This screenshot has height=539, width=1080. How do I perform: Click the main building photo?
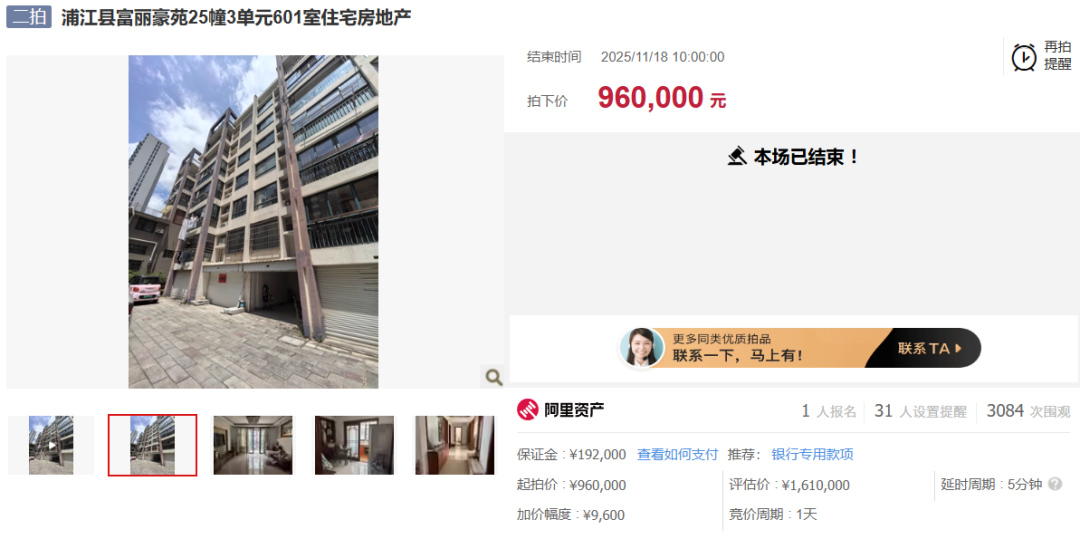(253, 222)
